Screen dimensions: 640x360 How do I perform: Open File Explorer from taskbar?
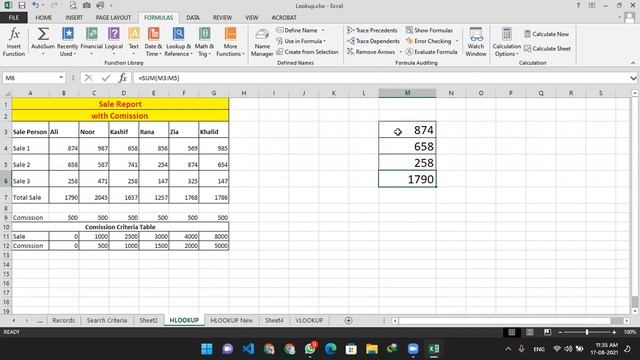click(372, 349)
